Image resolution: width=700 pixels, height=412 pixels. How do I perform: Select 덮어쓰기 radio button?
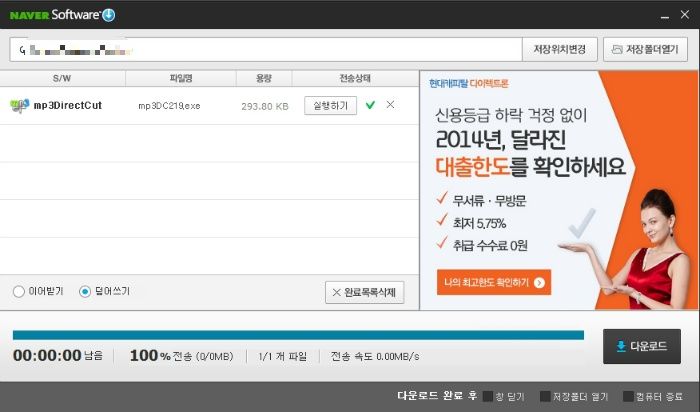pyautogui.click(x=85, y=292)
